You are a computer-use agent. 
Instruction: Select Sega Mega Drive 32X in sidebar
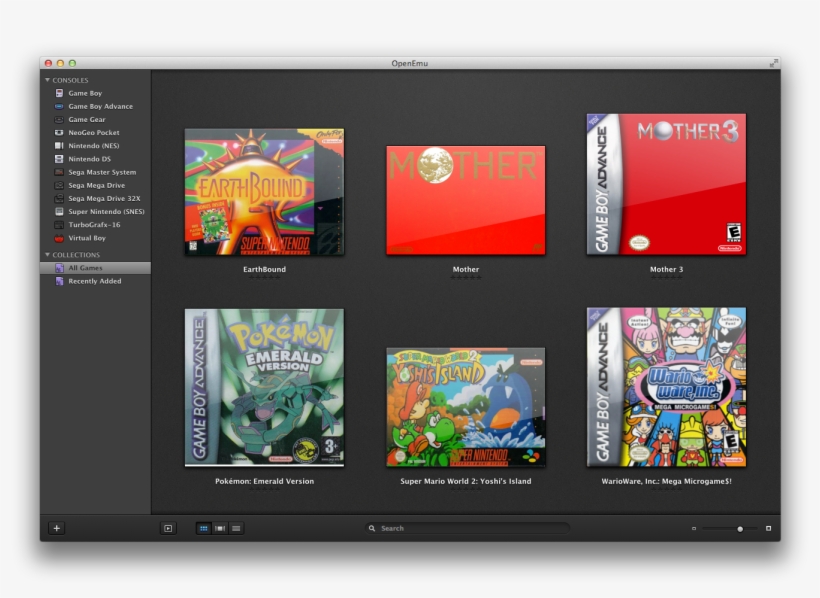click(x=95, y=198)
